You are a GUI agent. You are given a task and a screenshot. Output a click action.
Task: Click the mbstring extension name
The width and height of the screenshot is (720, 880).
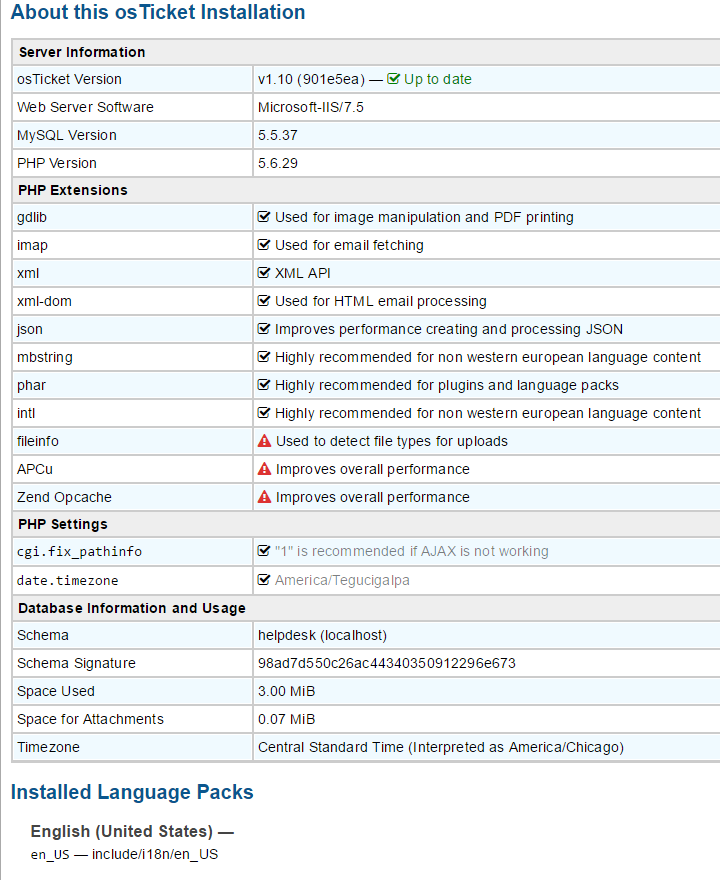(x=45, y=358)
